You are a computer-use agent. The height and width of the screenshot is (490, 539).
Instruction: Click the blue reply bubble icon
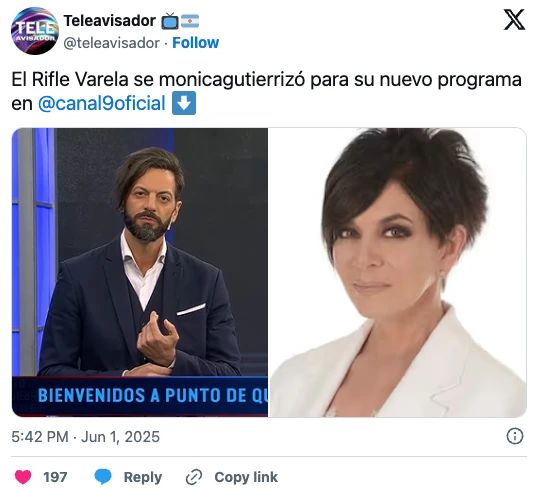(x=103, y=477)
